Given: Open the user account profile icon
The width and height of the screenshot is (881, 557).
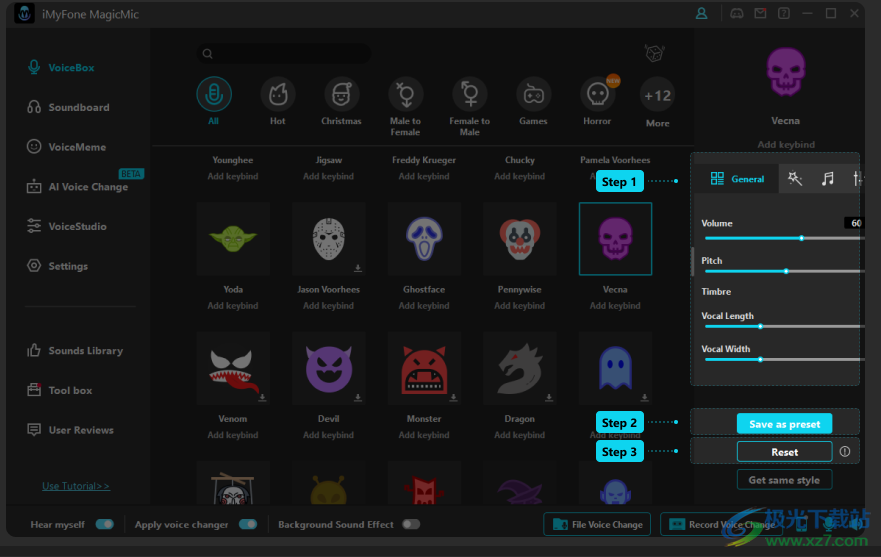Looking at the screenshot, I should (701, 14).
